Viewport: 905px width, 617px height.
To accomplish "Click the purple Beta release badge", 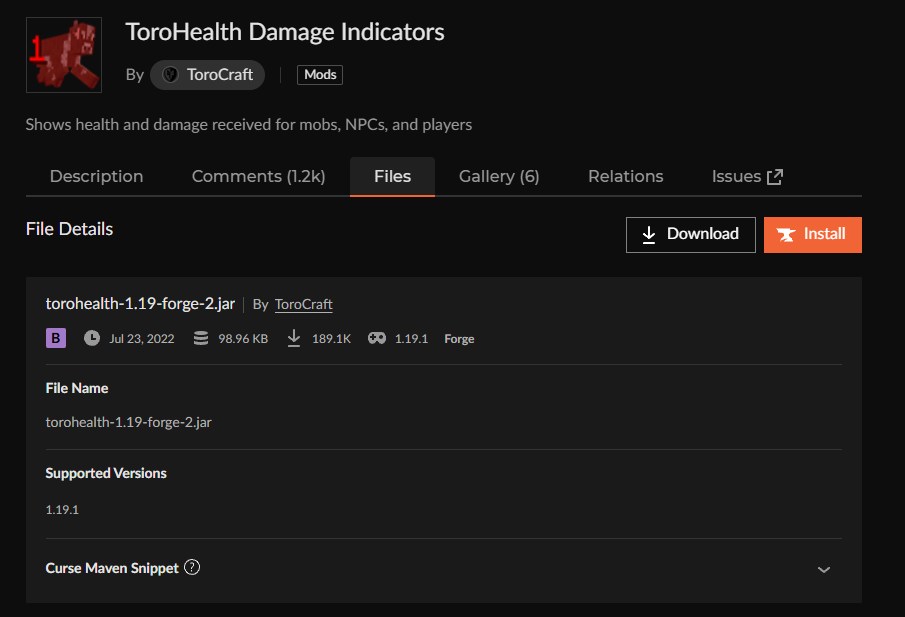I will 56,339.
